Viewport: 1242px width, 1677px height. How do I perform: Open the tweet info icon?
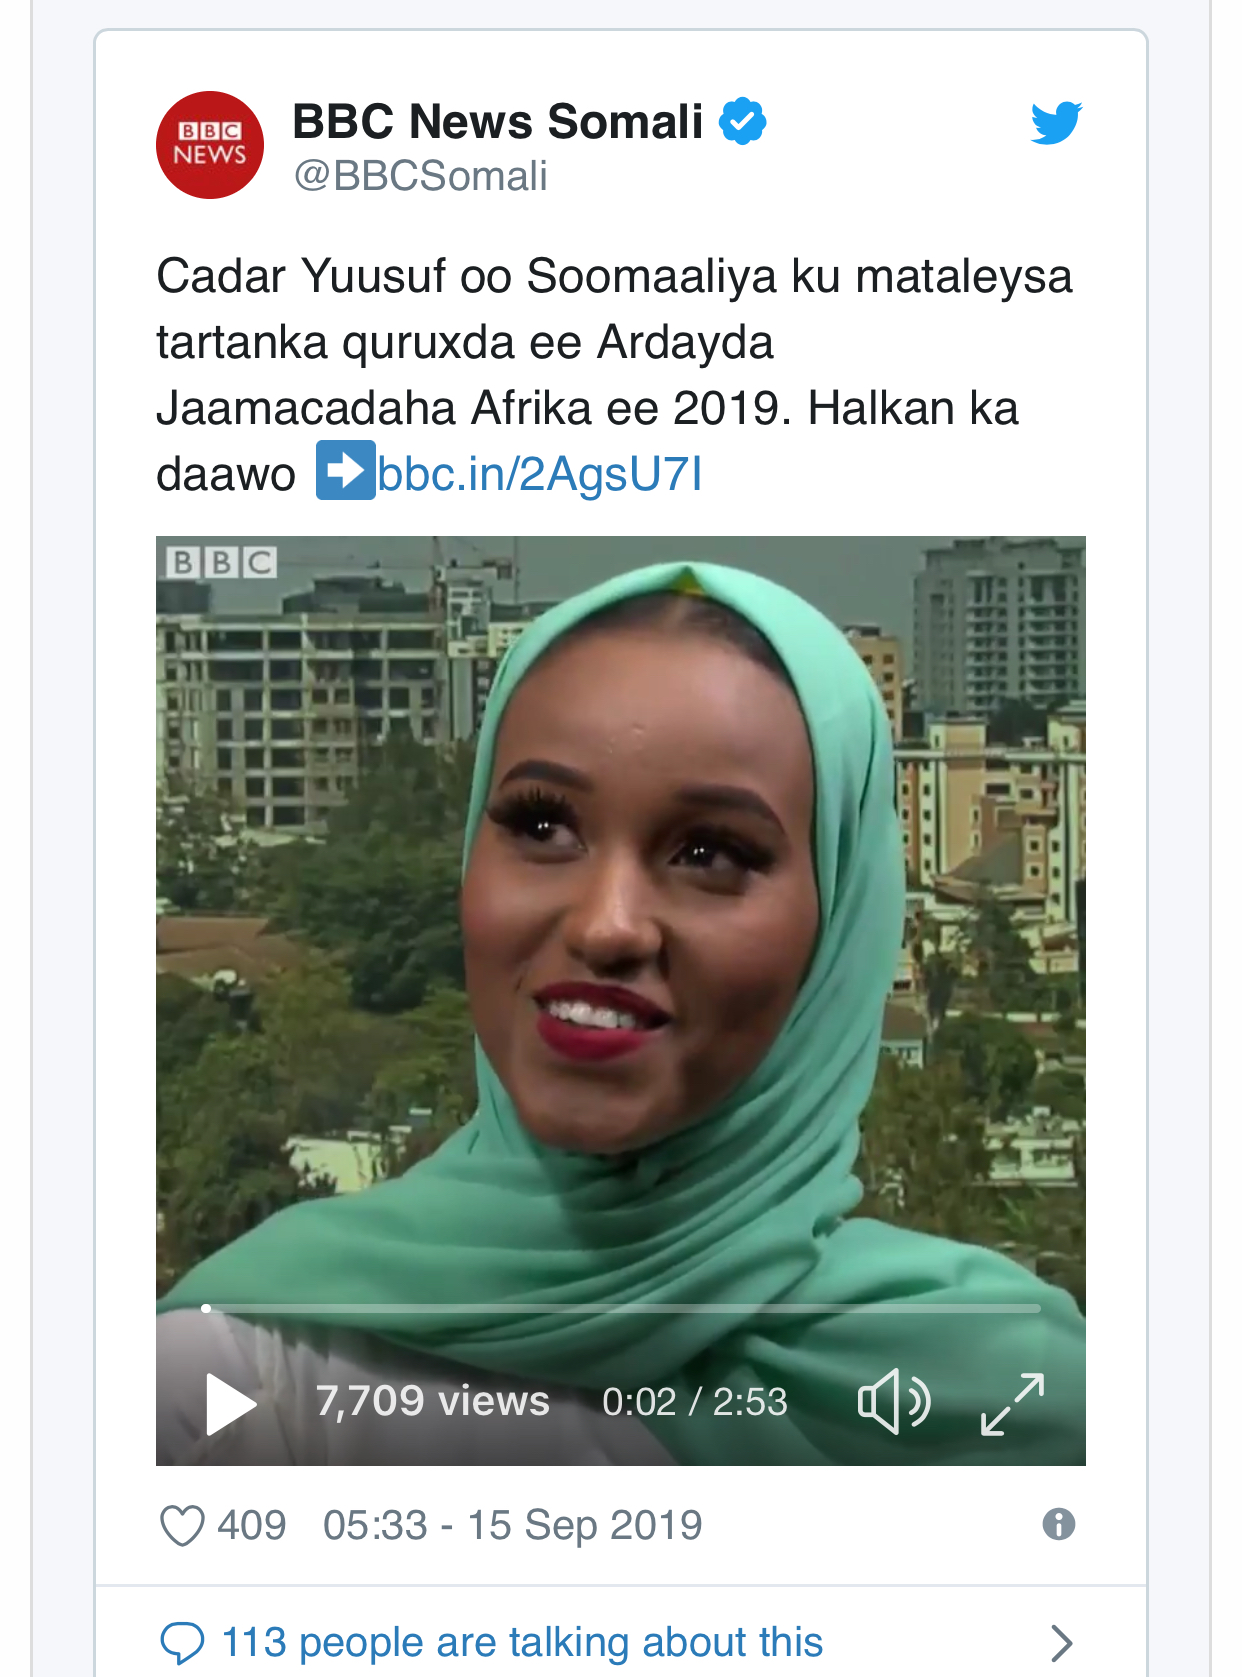1059,1524
